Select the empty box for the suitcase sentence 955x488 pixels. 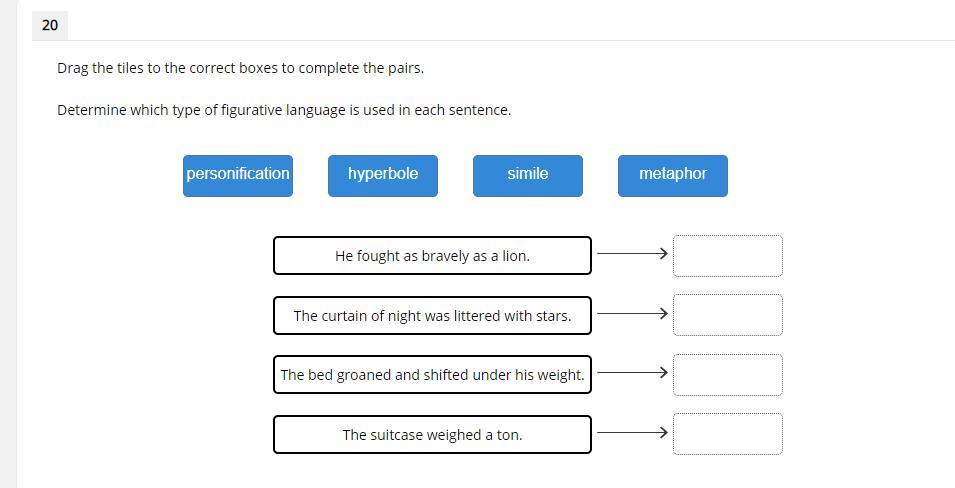[x=728, y=434]
